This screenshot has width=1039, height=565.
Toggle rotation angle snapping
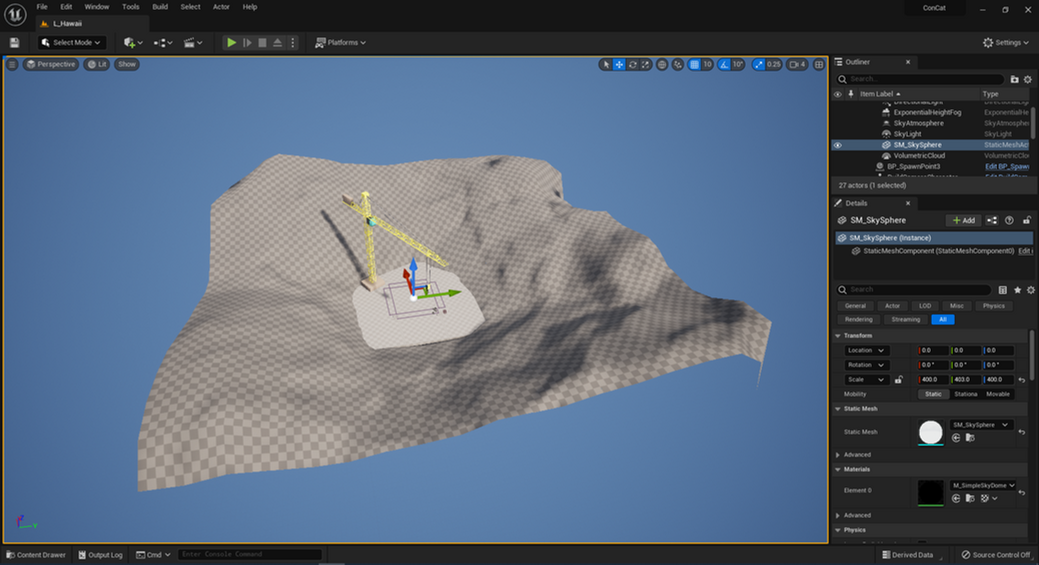click(724, 64)
